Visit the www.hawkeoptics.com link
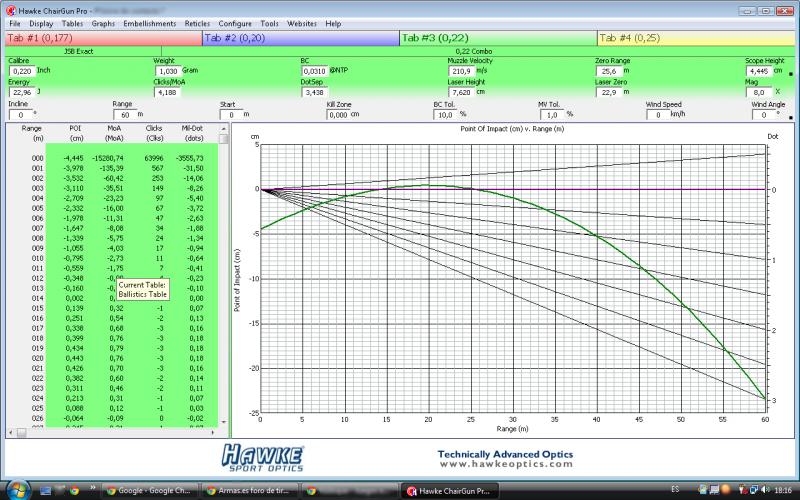This screenshot has height=500, width=800. point(505,464)
